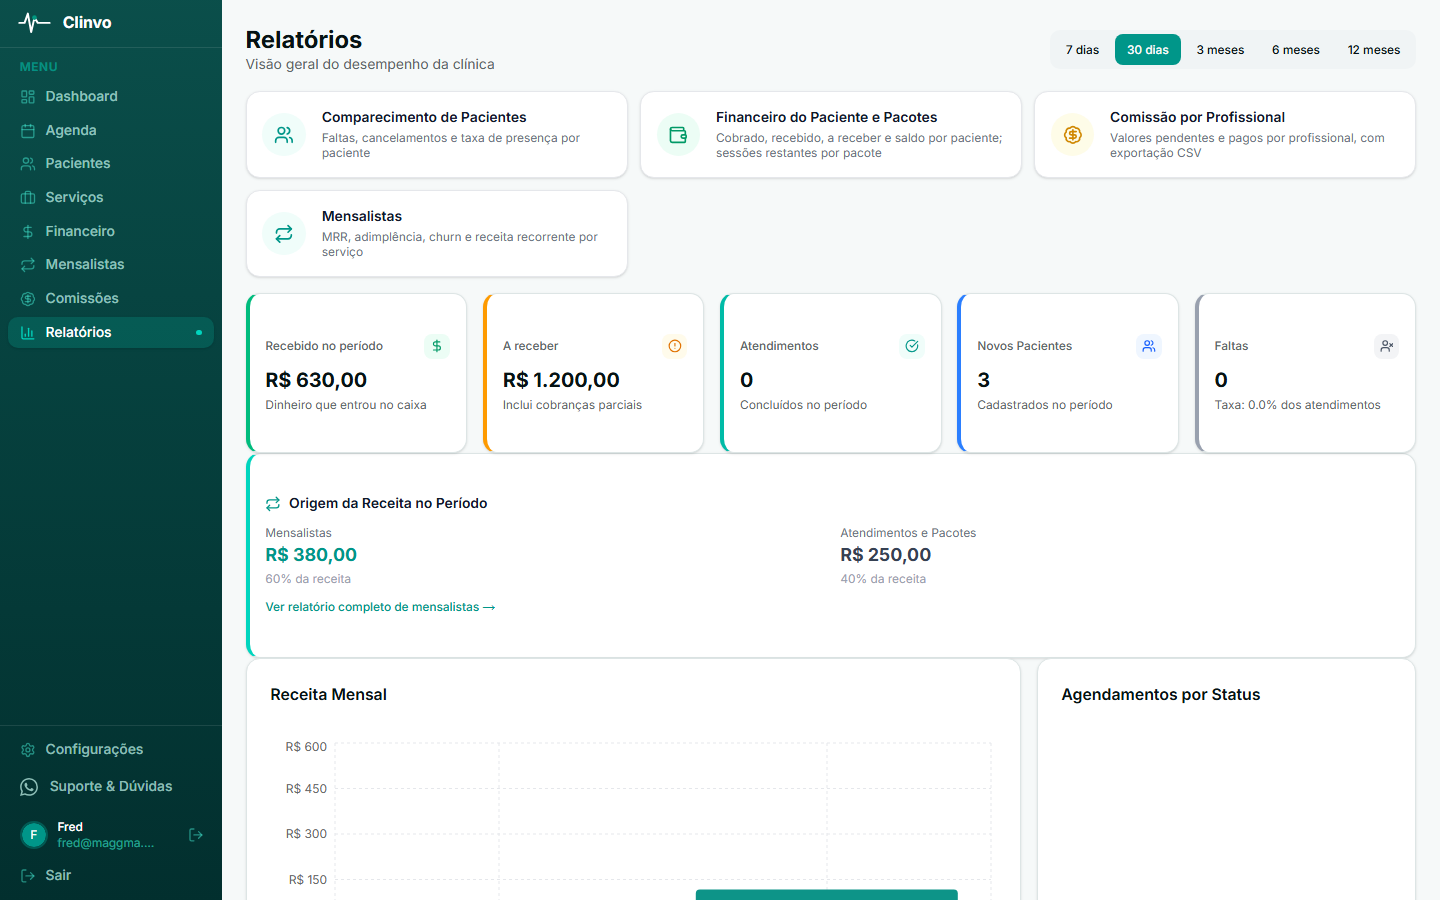Switch the period to 6 meses
The width and height of the screenshot is (1440, 900).
pos(1296,50)
